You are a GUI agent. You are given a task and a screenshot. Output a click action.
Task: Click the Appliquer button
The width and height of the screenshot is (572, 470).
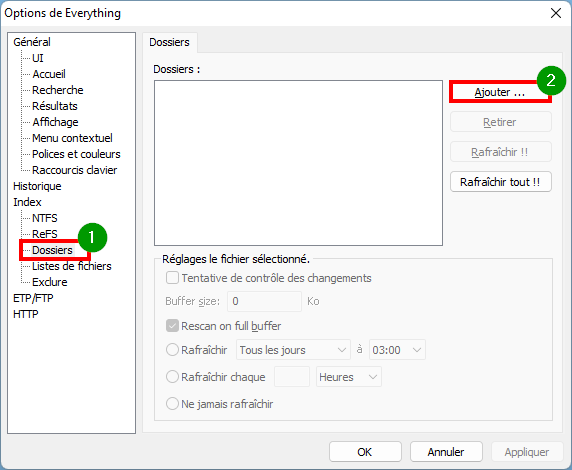pyautogui.click(x=527, y=452)
